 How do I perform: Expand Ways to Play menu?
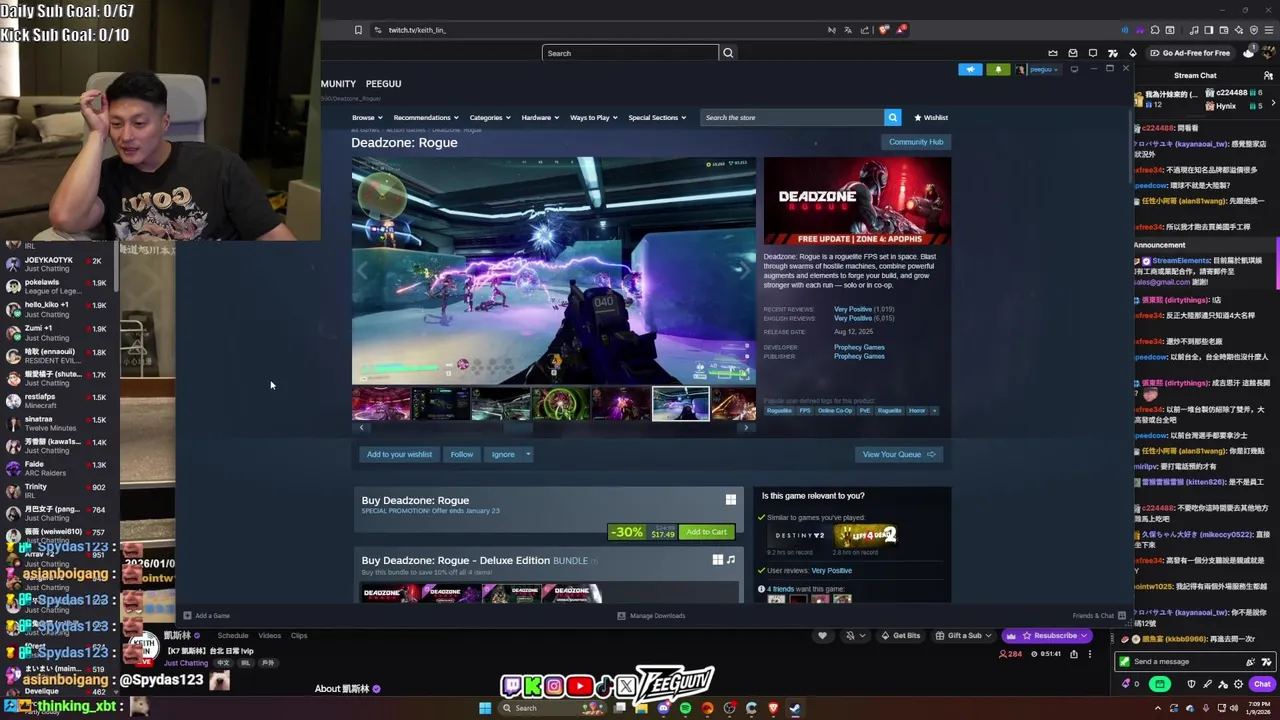click(x=594, y=117)
